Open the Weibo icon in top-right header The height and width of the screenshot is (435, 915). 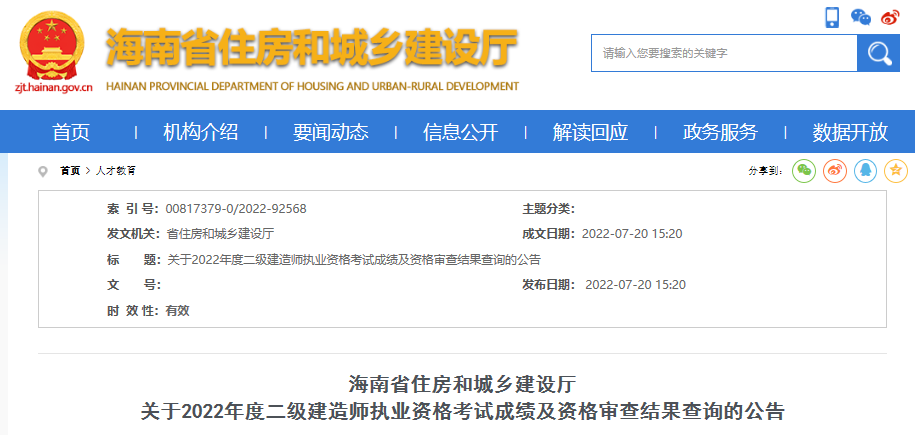click(x=890, y=18)
